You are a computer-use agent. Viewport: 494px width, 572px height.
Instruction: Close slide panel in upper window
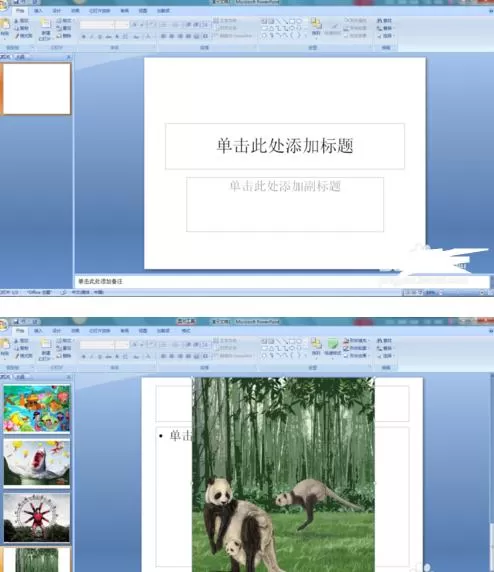68,57
